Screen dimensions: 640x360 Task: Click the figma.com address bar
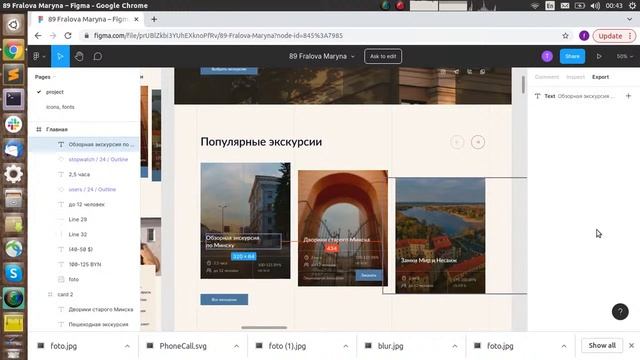point(318,36)
